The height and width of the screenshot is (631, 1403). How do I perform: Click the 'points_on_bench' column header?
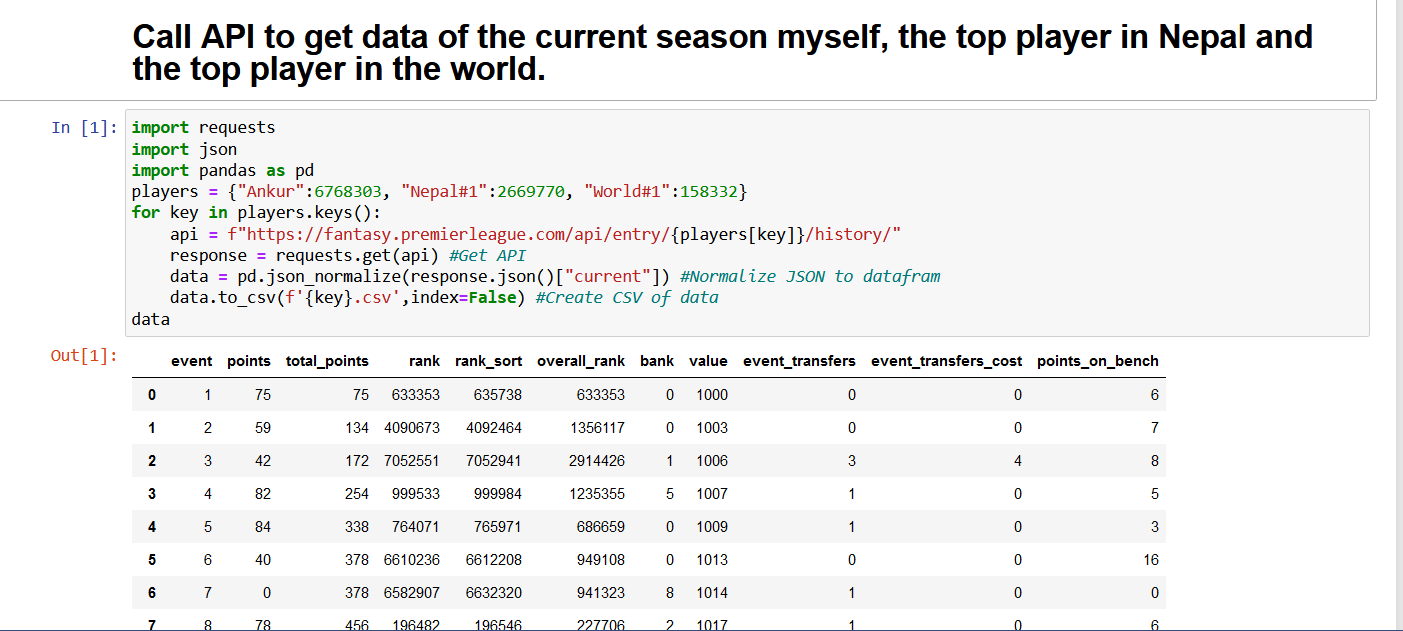[1098, 361]
